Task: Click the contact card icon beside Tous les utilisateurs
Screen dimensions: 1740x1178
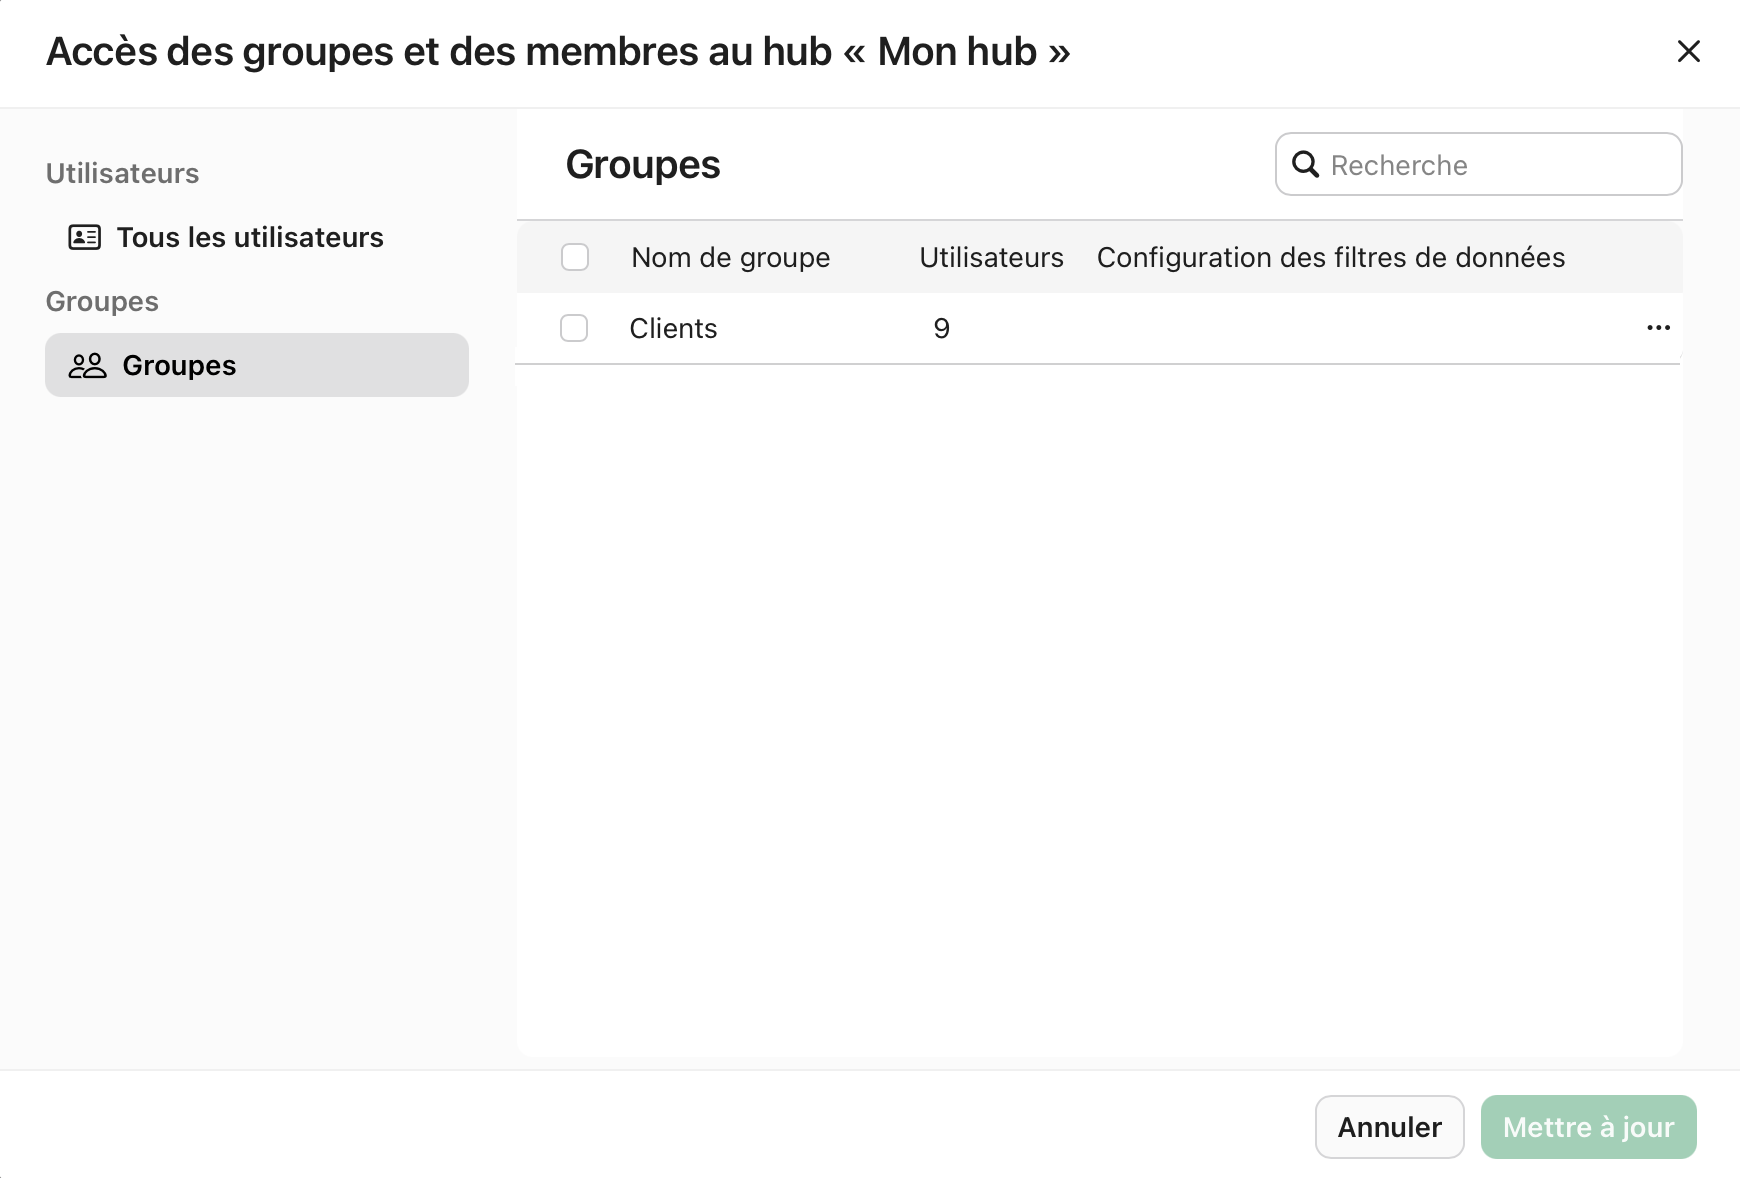Action: (x=85, y=237)
